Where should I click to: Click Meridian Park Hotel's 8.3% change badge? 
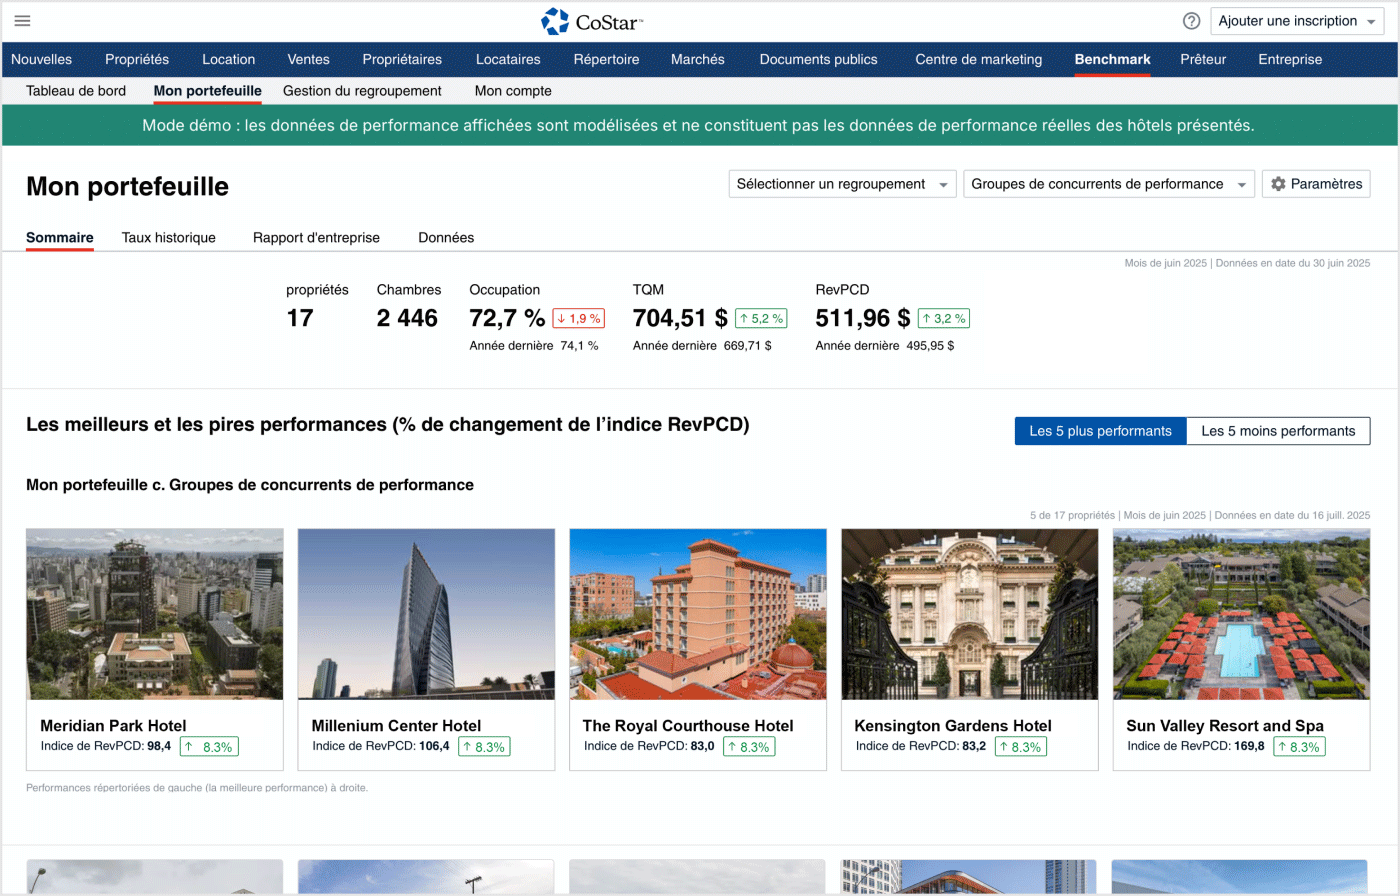tap(209, 747)
